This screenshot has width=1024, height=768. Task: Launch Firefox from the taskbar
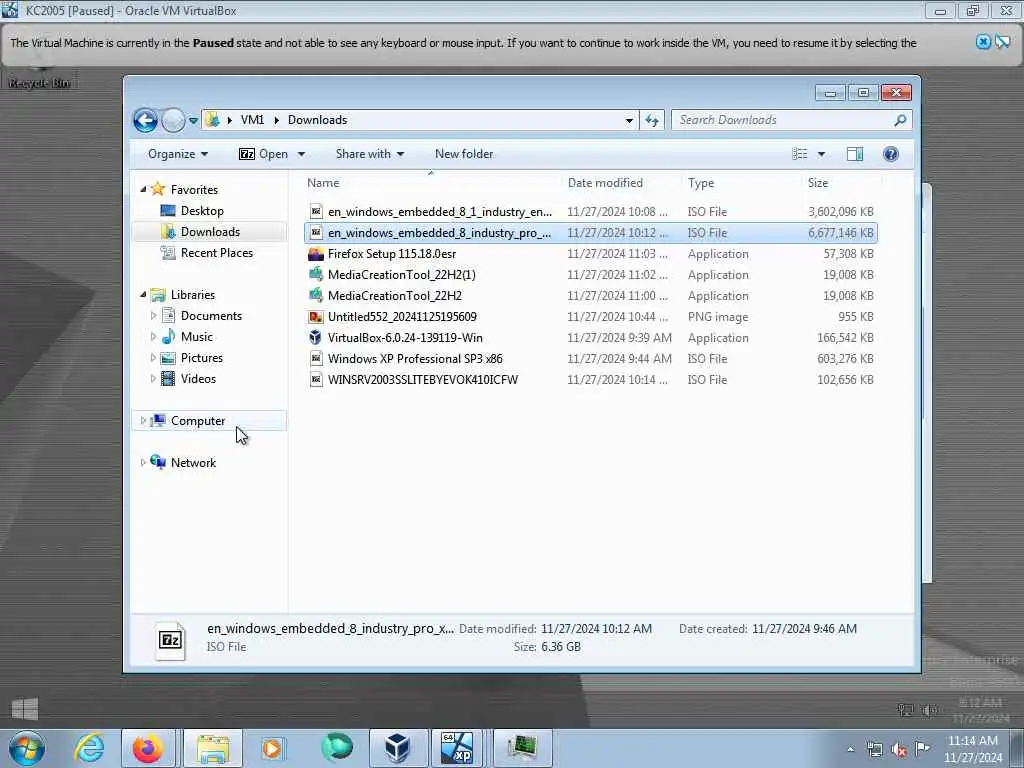point(148,748)
